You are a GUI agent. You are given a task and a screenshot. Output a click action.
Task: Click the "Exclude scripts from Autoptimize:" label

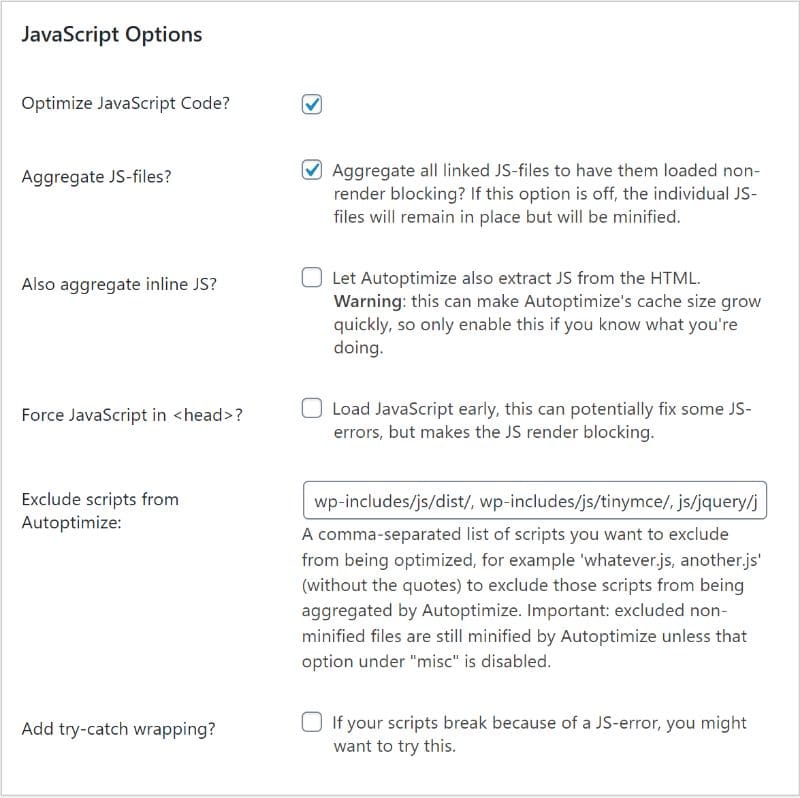[x=100, y=510]
